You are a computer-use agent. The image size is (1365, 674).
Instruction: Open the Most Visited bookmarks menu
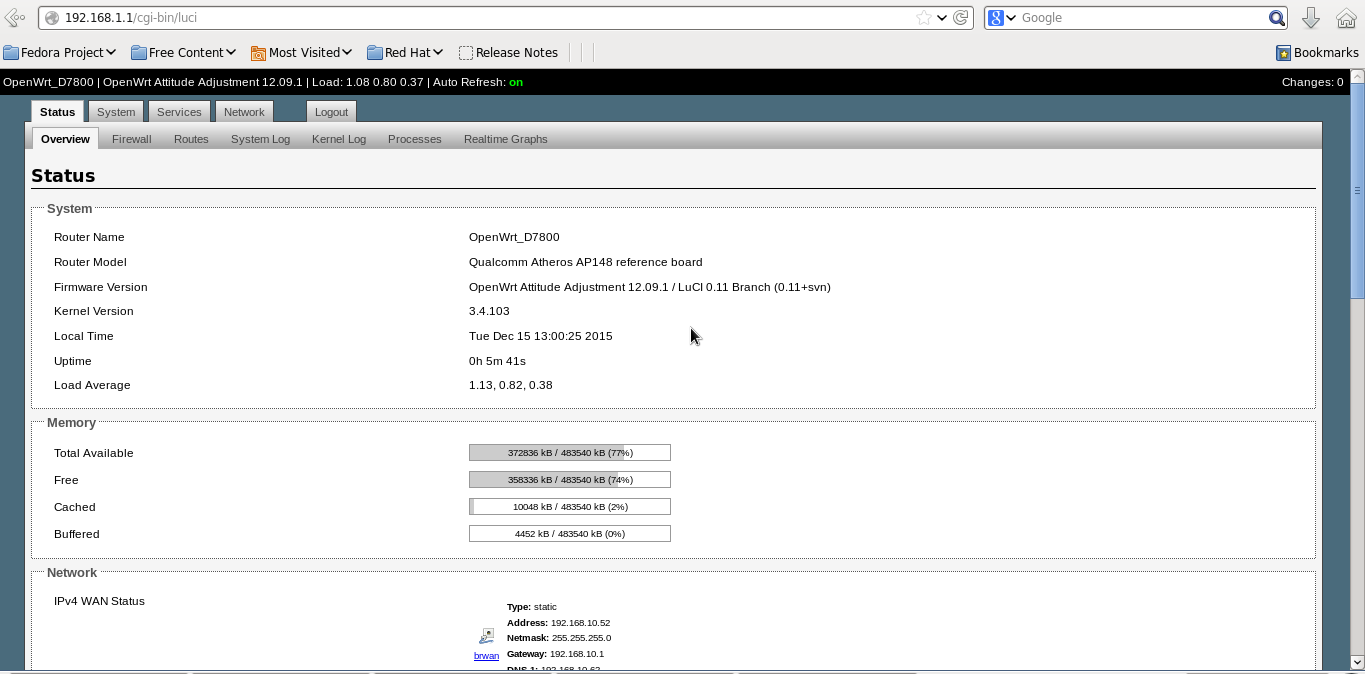coord(301,52)
